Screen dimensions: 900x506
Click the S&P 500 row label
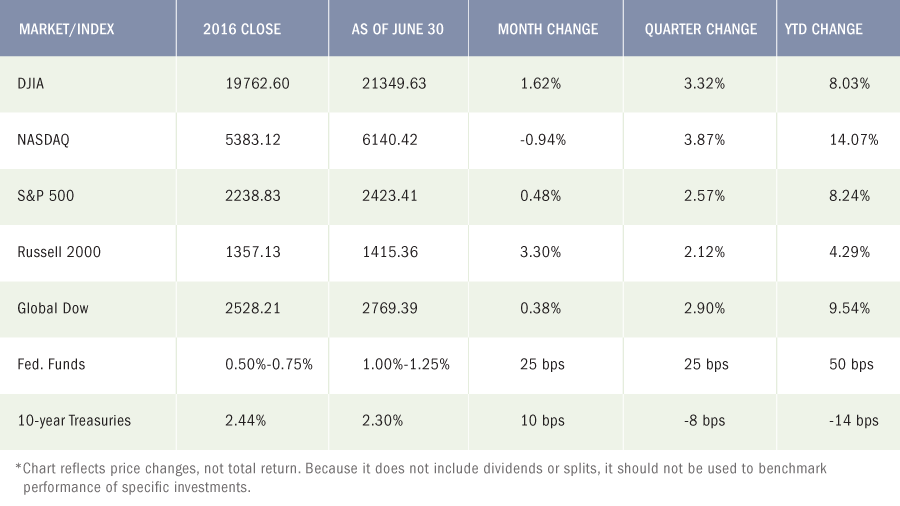pyautogui.click(x=45, y=196)
